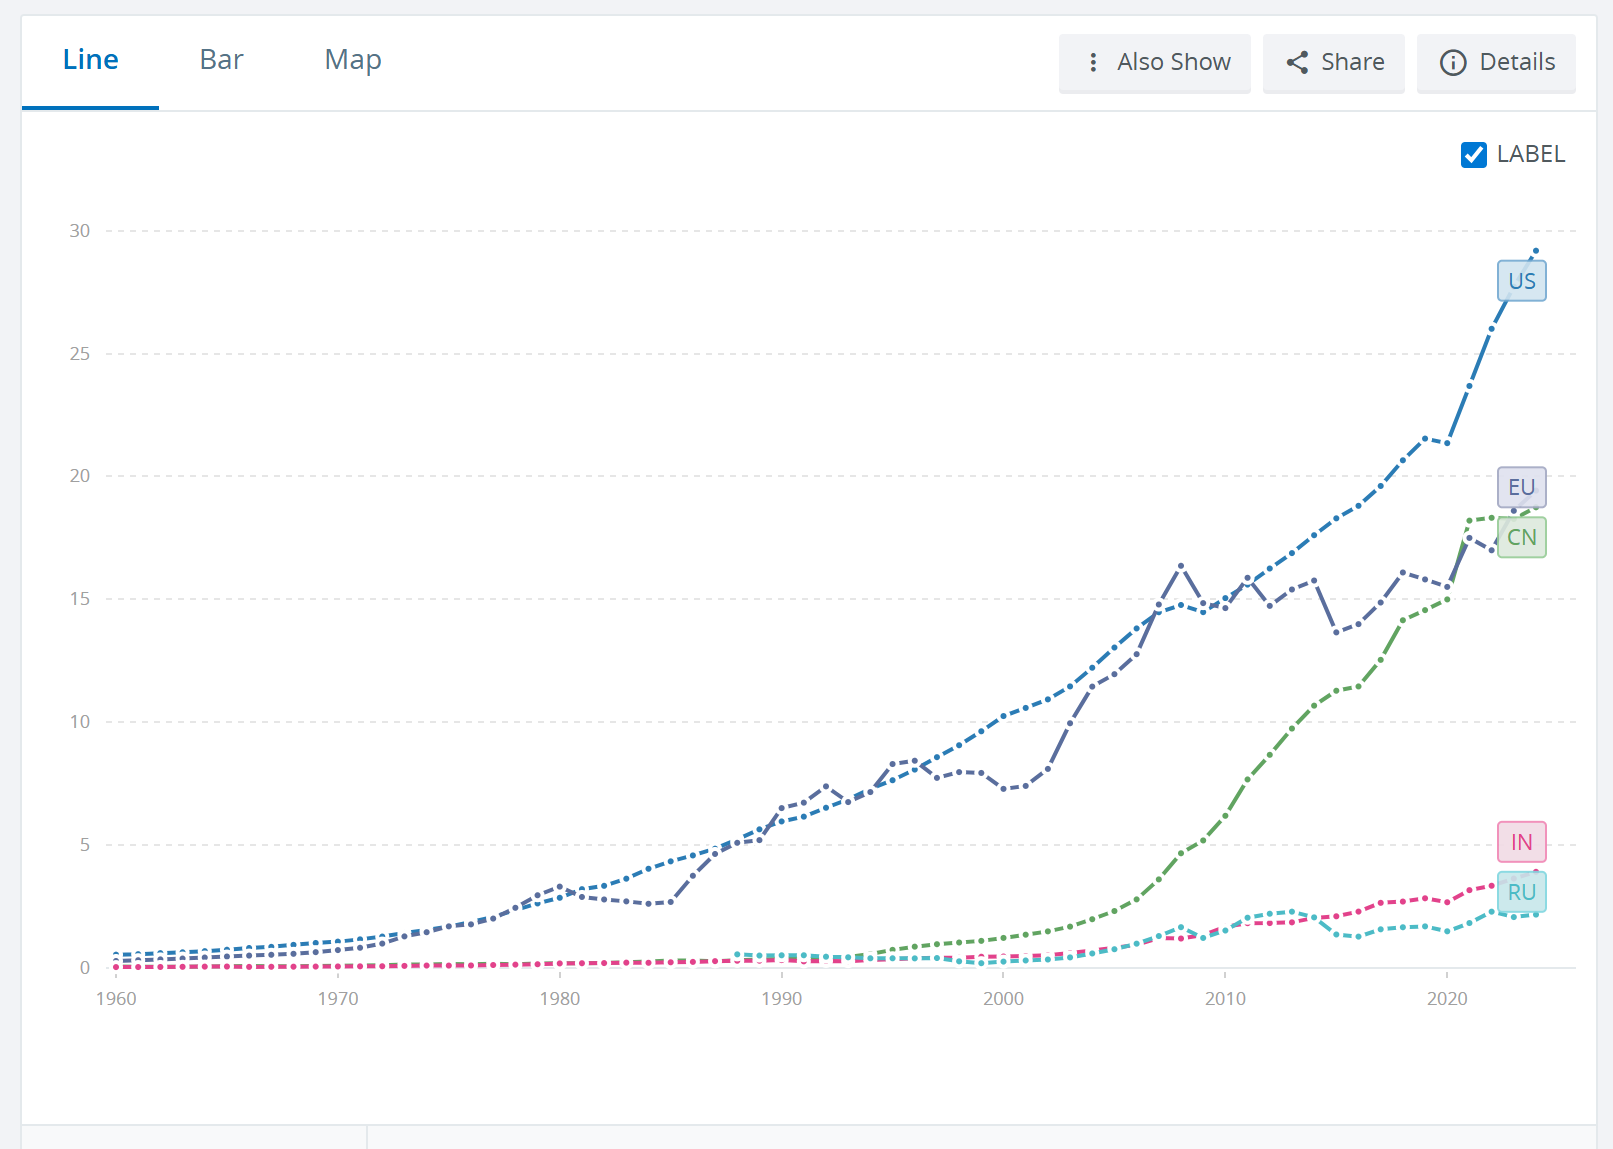Switch to the Map tab

(353, 60)
